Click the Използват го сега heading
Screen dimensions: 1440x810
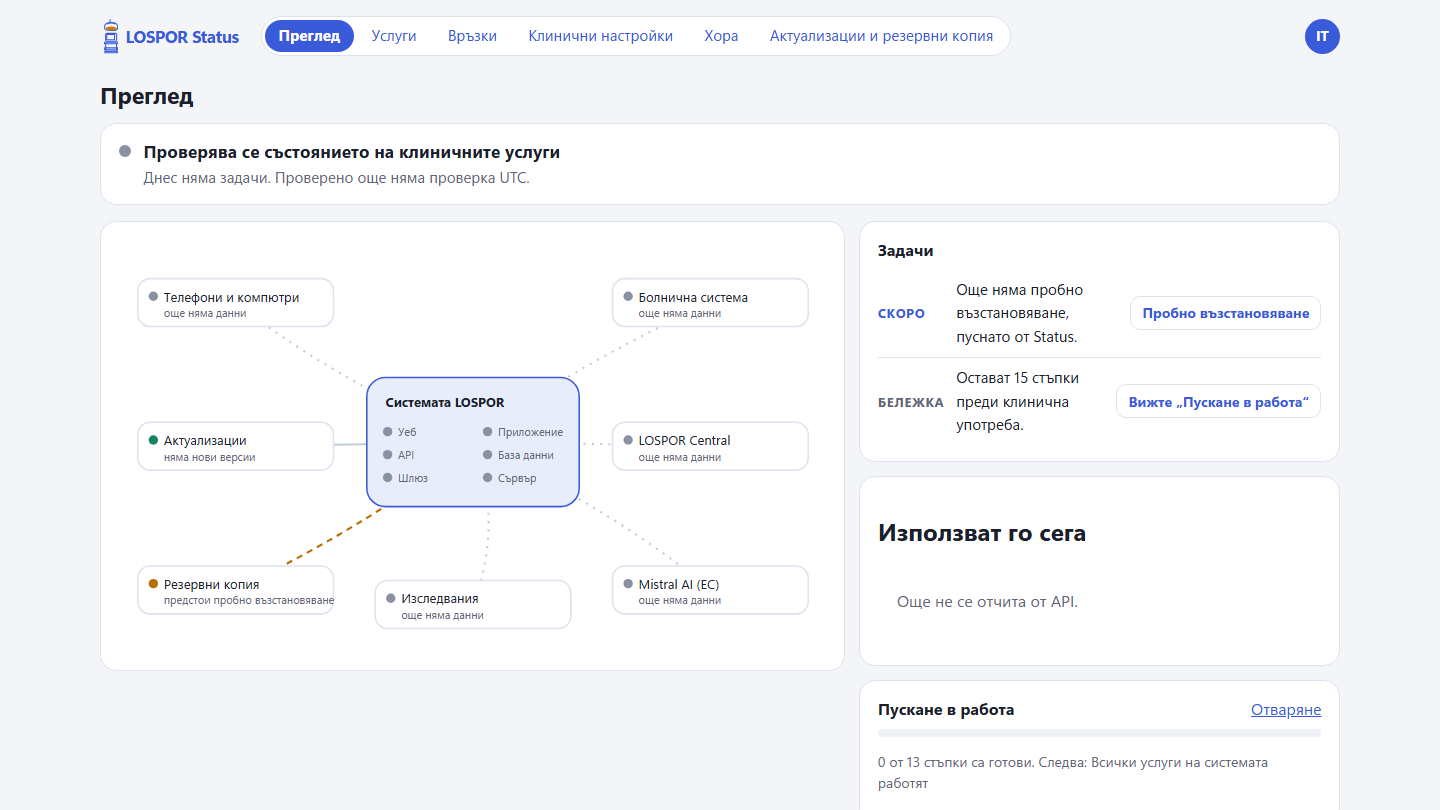point(982,533)
